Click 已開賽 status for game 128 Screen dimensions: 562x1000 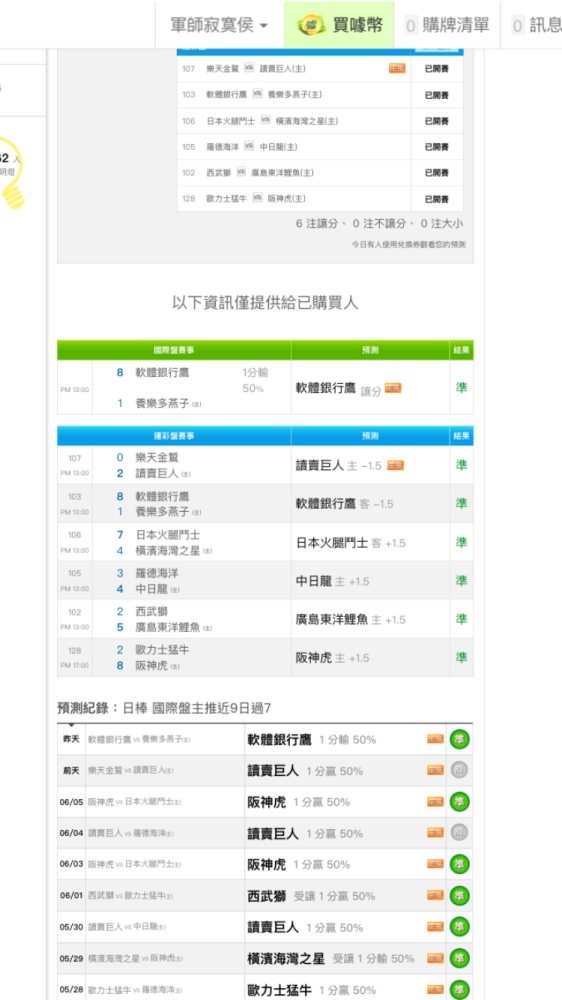tap(436, 200)
